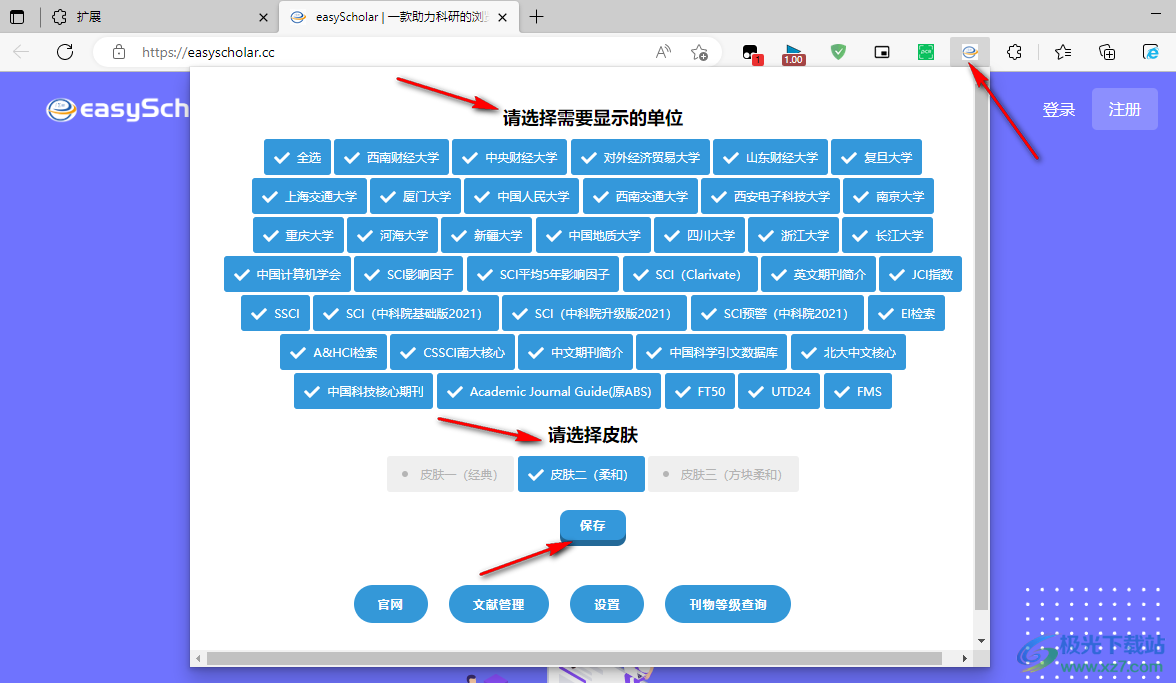Click the popup scroll right arrow

tap(964, 658)
